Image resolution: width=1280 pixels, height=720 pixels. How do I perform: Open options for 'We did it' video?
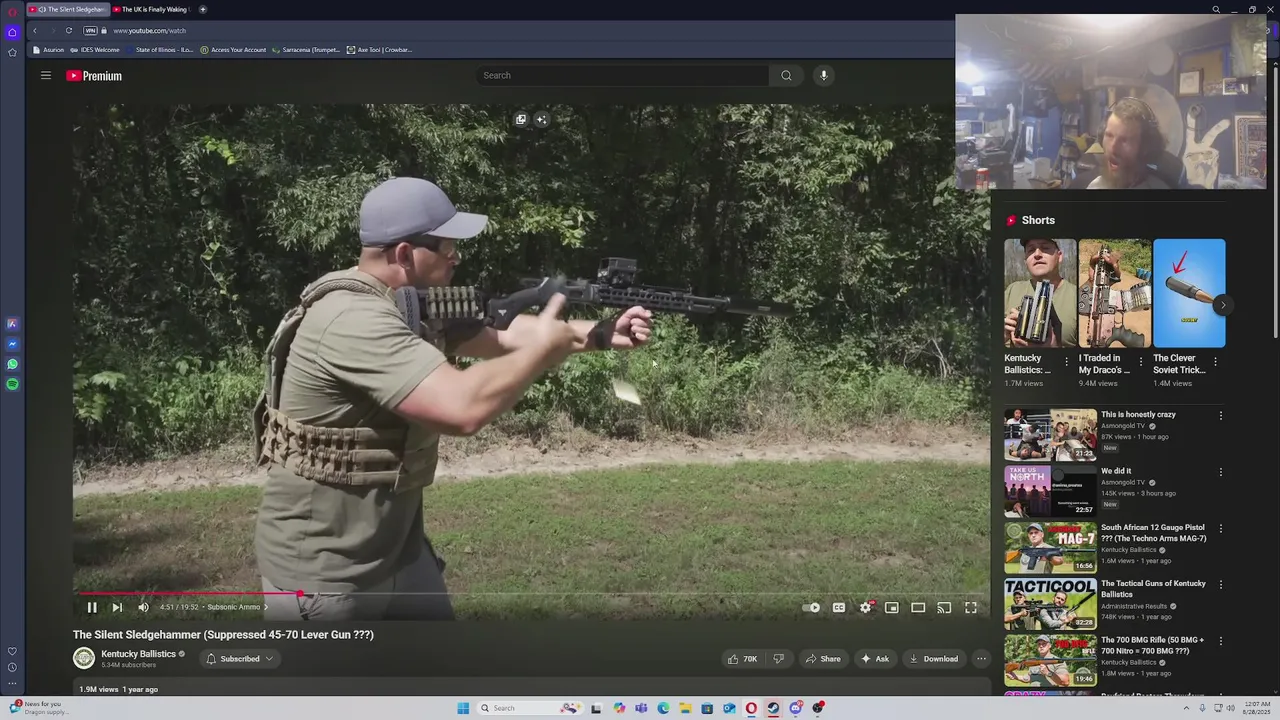click(x=1221, y=472)
